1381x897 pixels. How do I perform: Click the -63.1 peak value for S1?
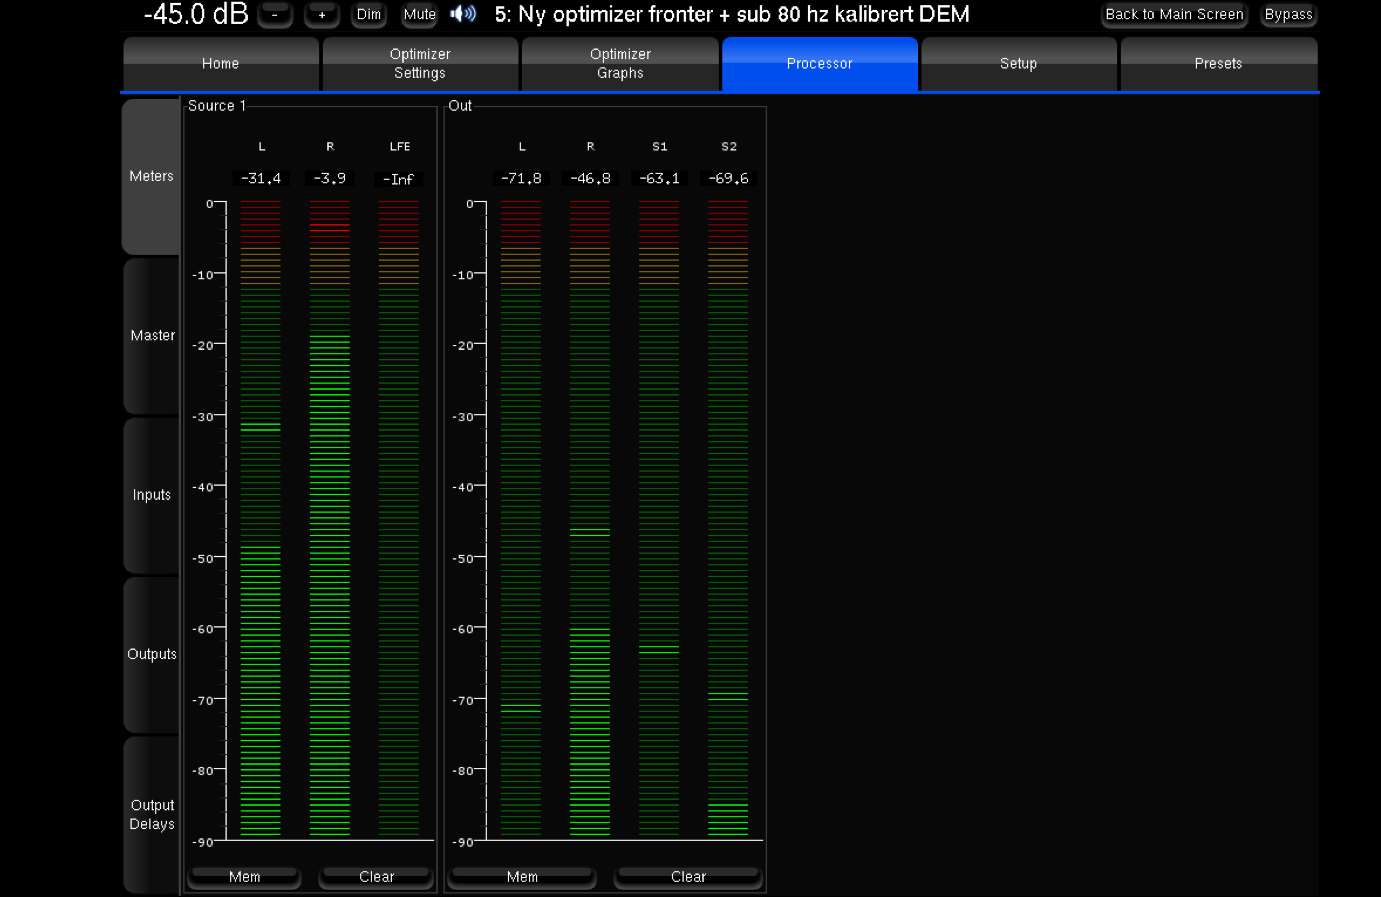click(x=659, y=178)
